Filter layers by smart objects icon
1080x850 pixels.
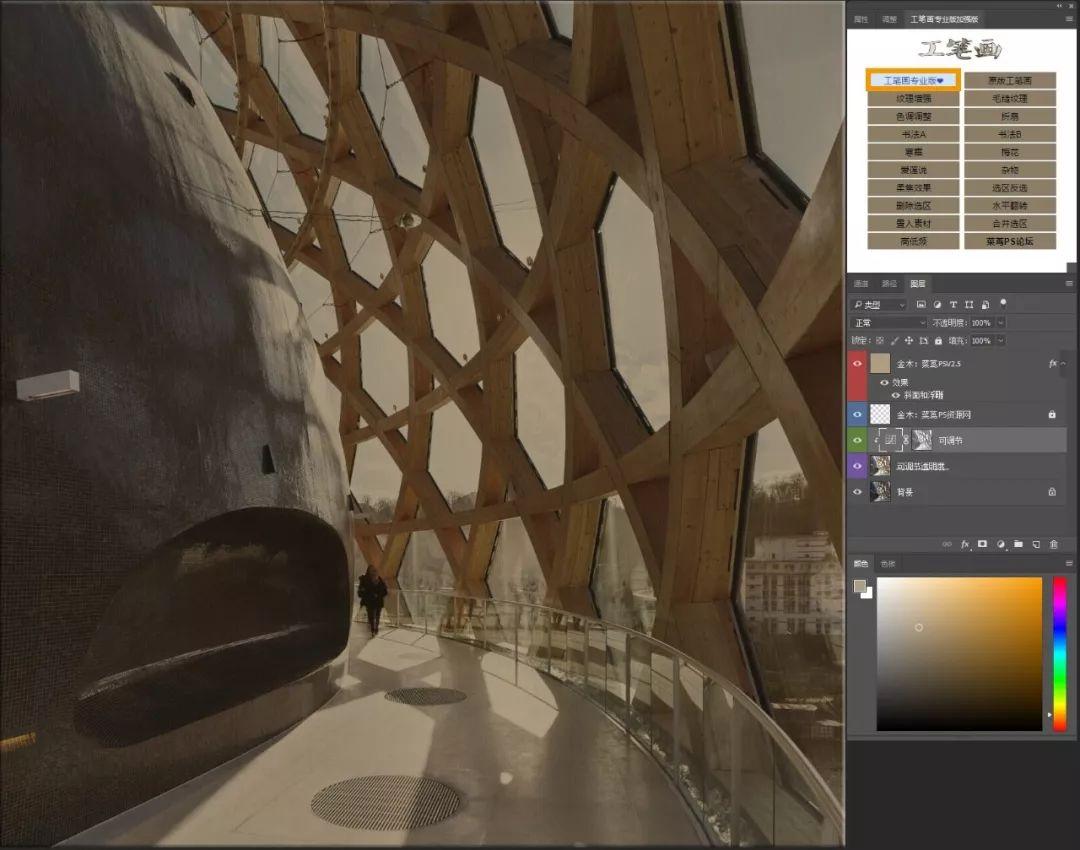click(x=985, y=304)
